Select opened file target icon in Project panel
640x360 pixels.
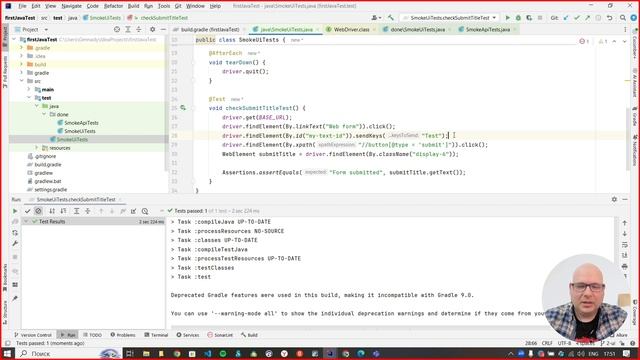[117, 29]
